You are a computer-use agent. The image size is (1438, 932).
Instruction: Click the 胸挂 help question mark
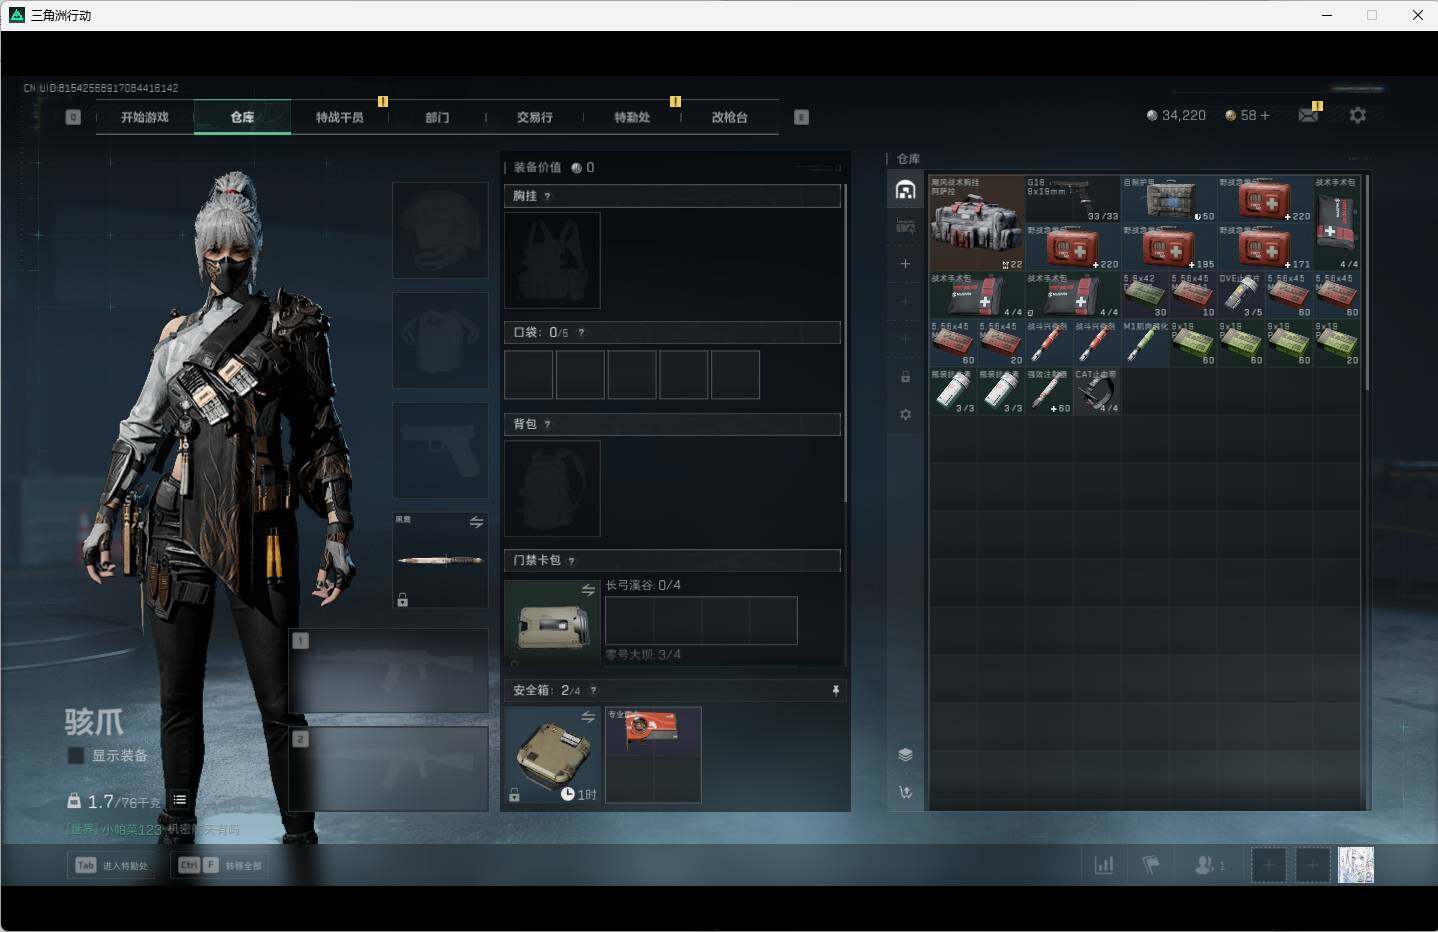[547, 196]
